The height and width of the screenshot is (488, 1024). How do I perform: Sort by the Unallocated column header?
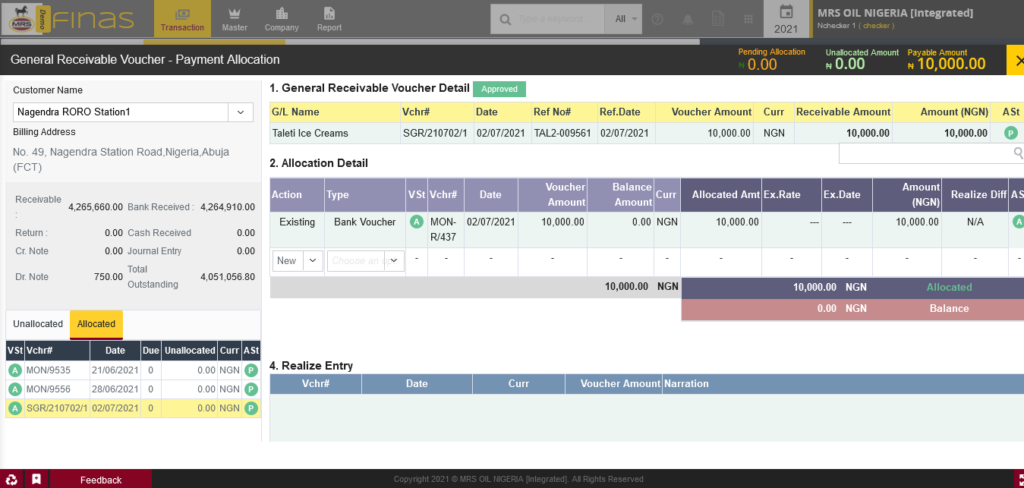[x=189, y=351]
